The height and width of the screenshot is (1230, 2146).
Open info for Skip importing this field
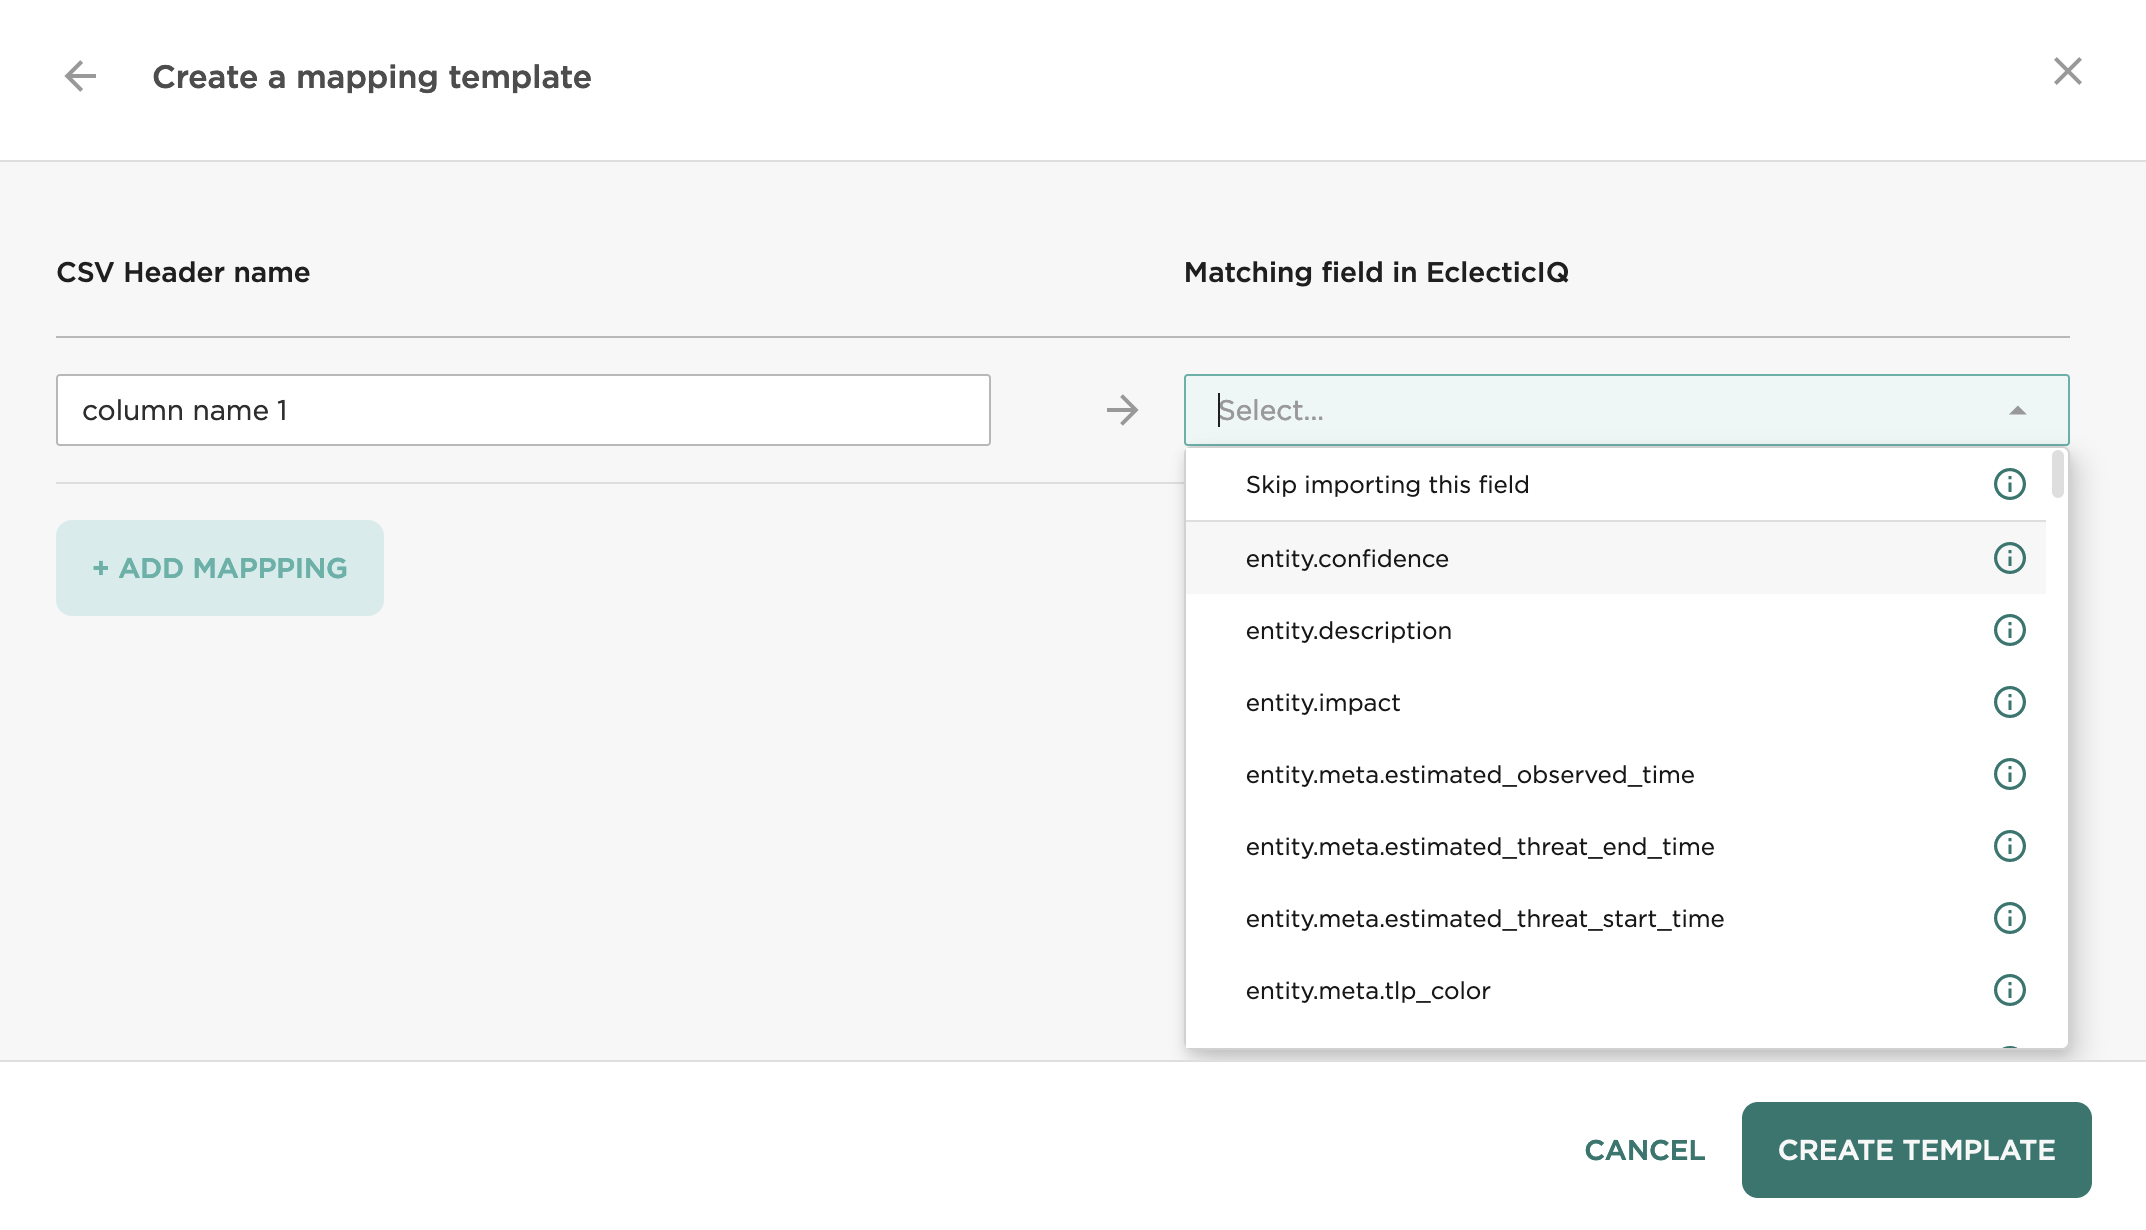click(x=2009, y=484)
